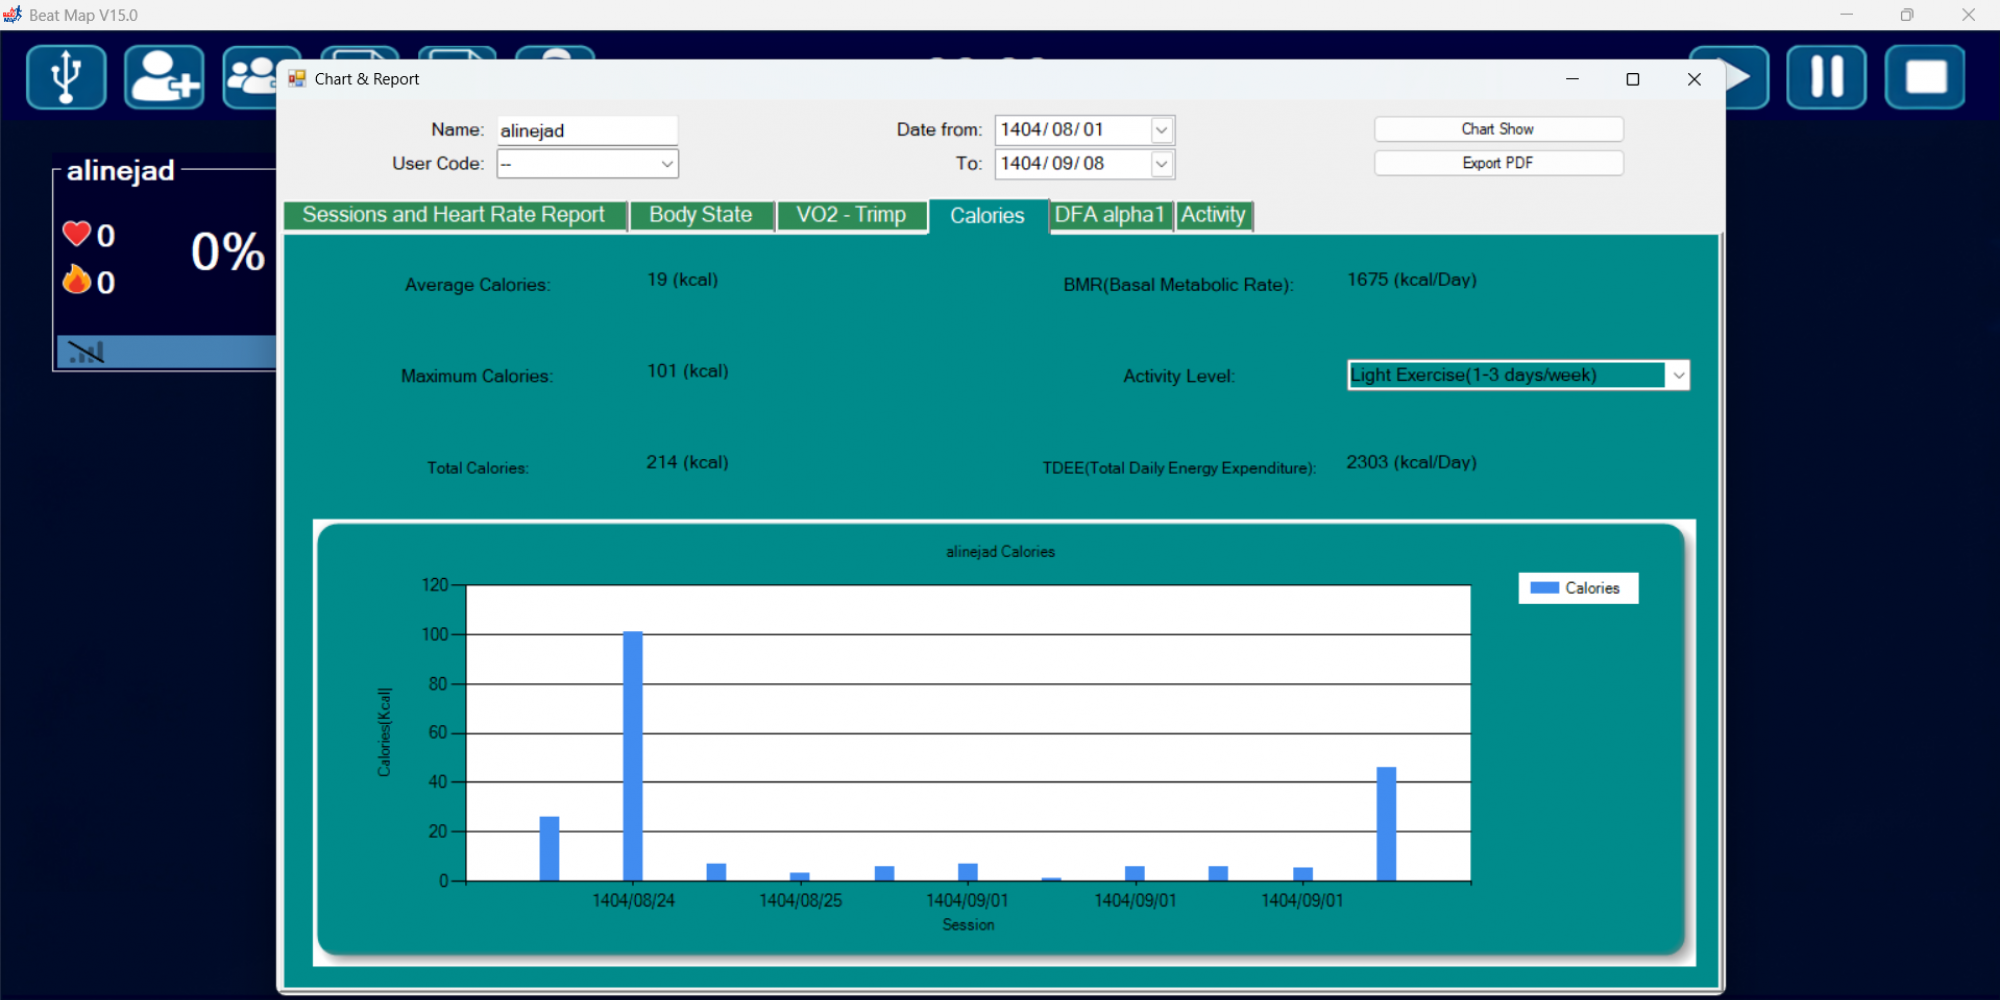Click the calories flame icon

[x=77, y=280]
